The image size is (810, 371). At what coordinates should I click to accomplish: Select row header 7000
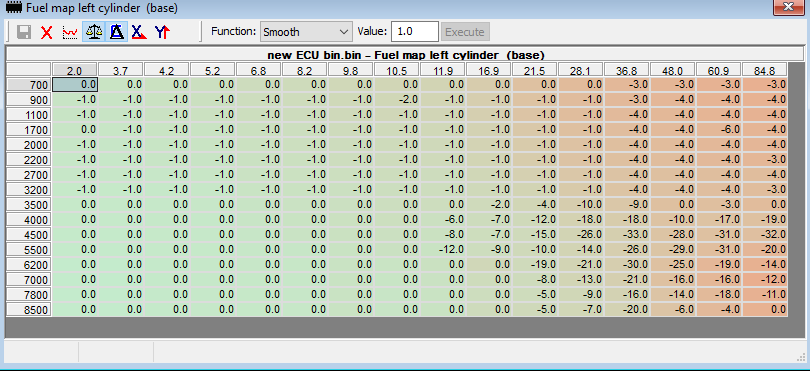(x=29, y=280)
